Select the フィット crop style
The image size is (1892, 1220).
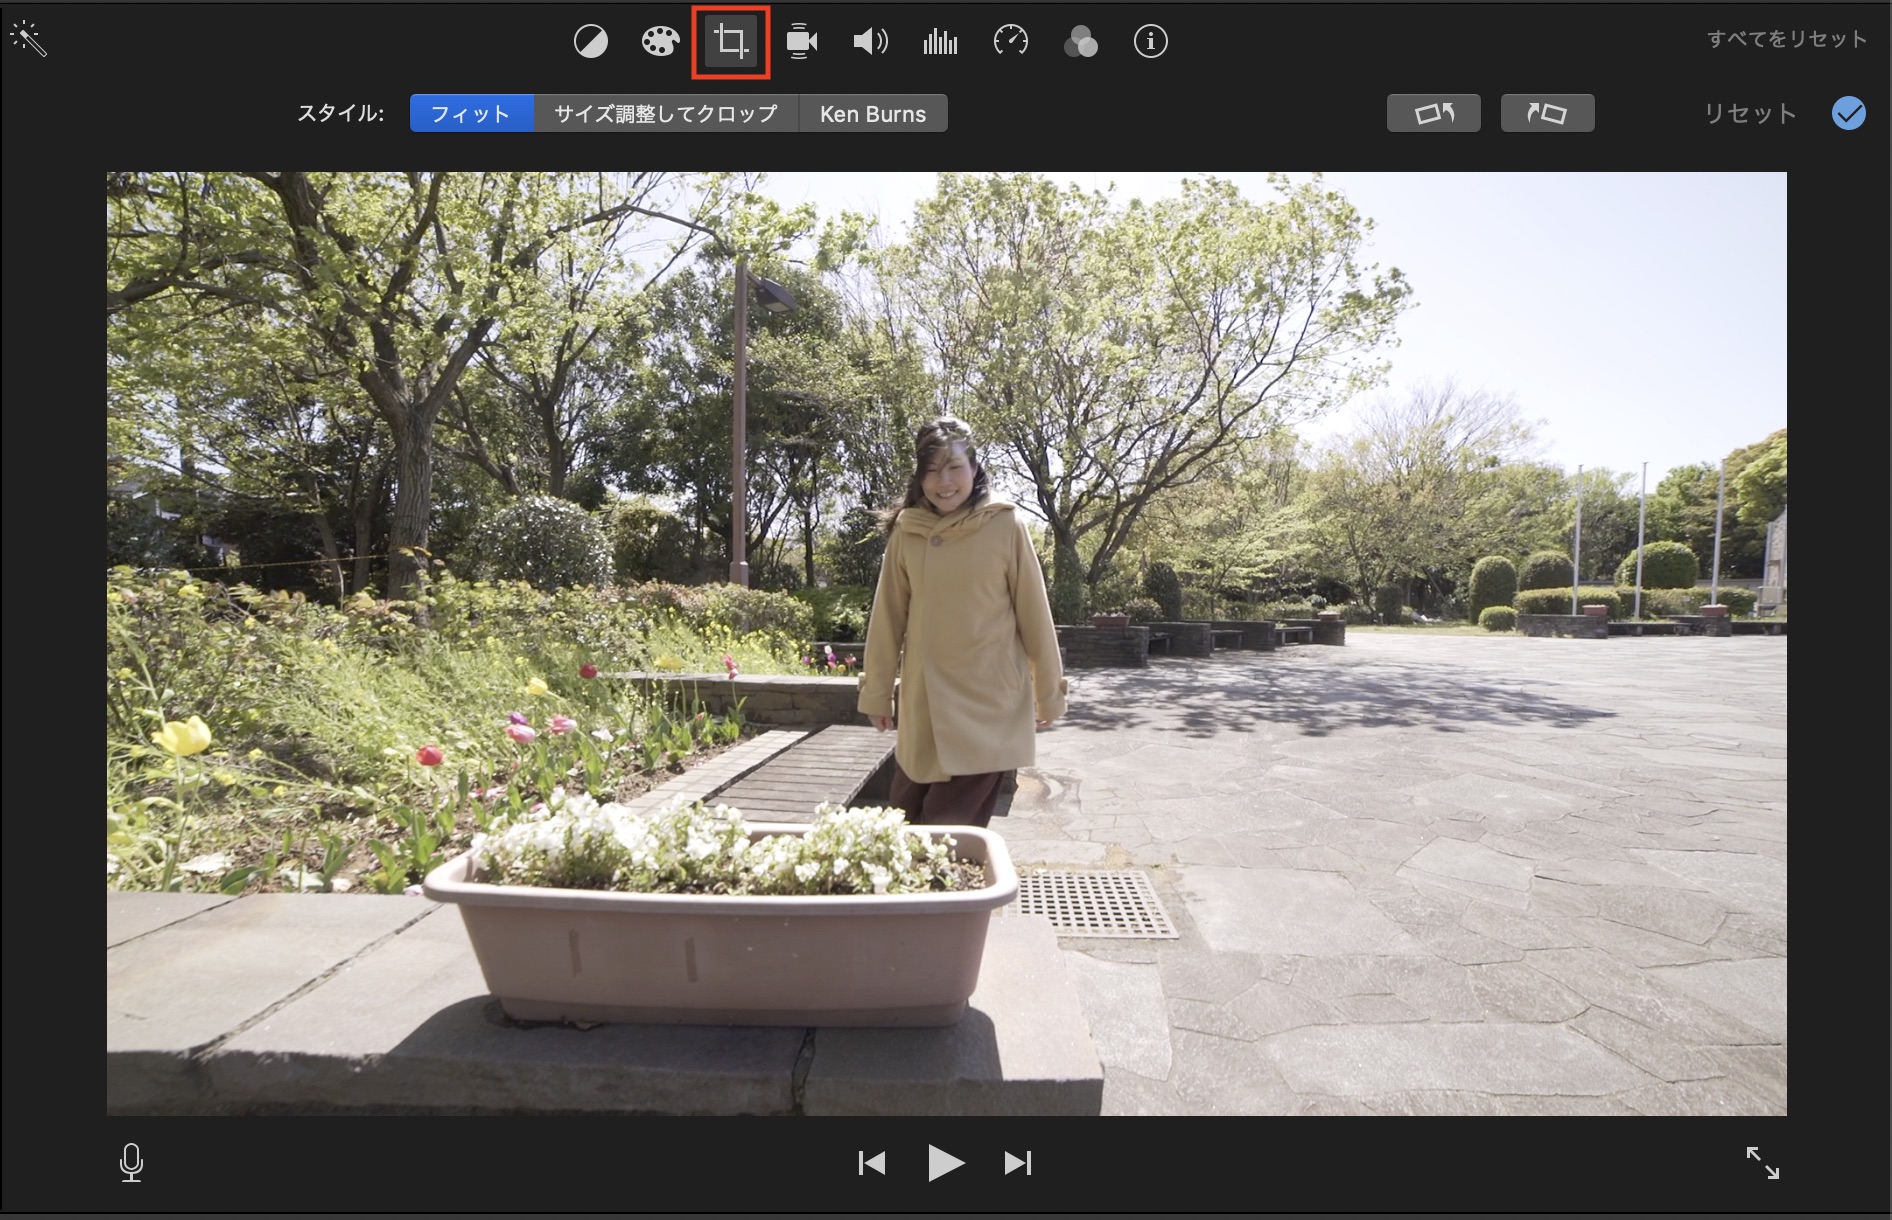(471, 114)
